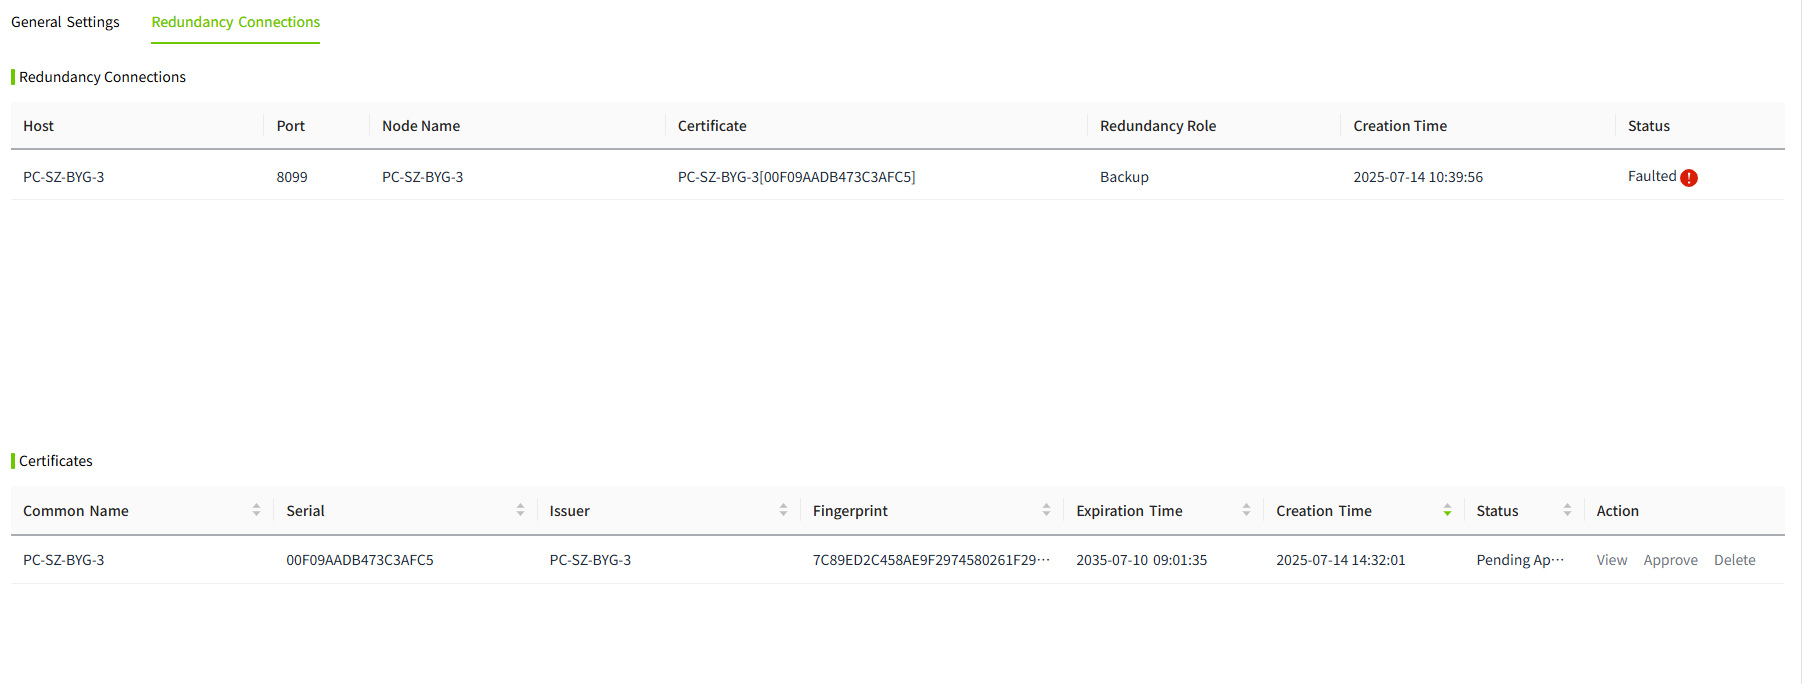Sort certificates by Issuer column
The height and width of the screenshot is (684, 1816).
(x=783, y=510)
